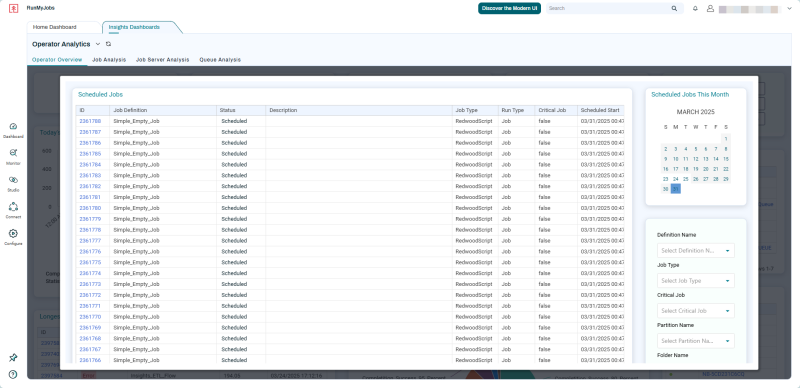Open the help question mark icon
This screenshot has width=800, height=388.
point(13,374)
